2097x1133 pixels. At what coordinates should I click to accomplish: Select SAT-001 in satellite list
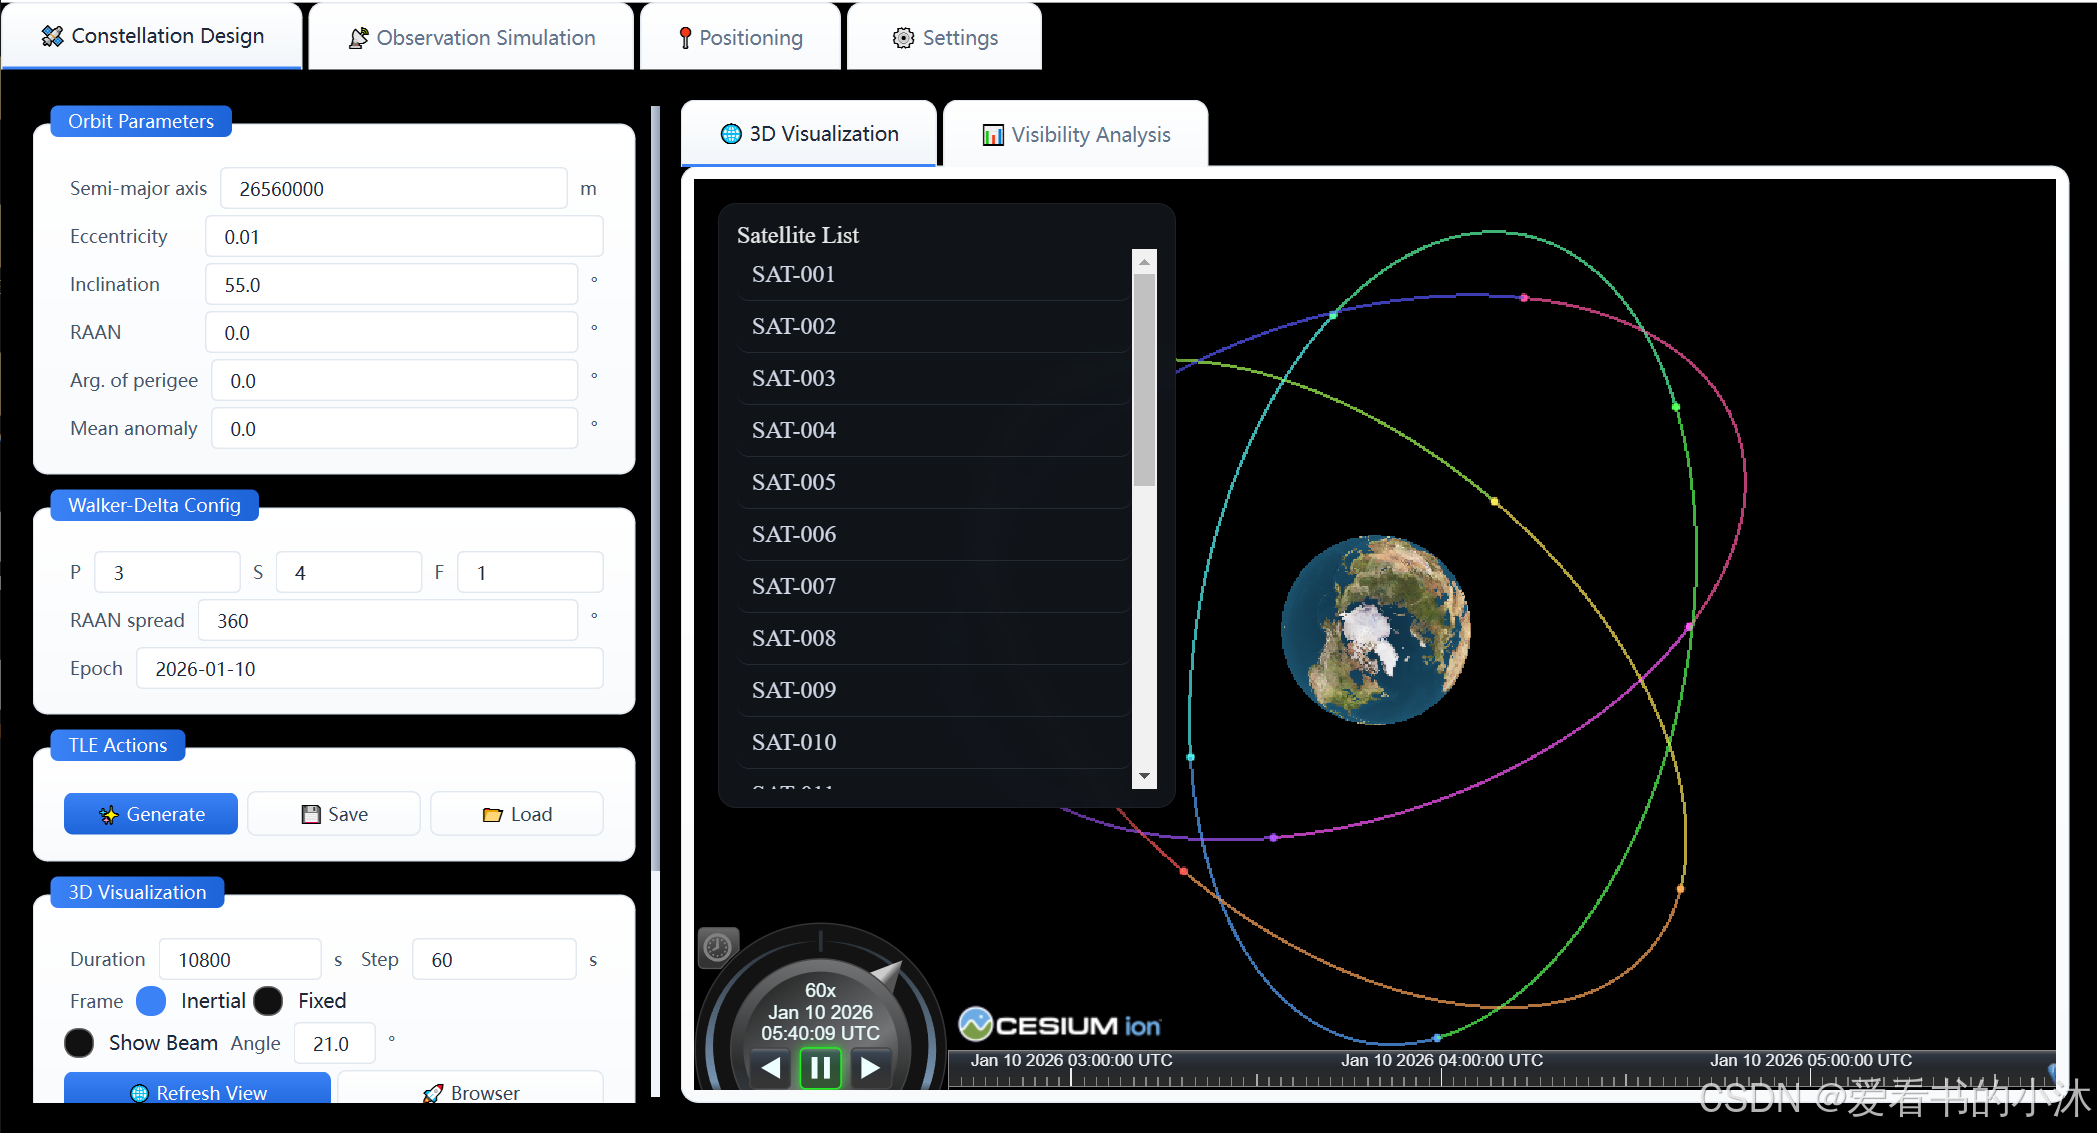[933, 274]
